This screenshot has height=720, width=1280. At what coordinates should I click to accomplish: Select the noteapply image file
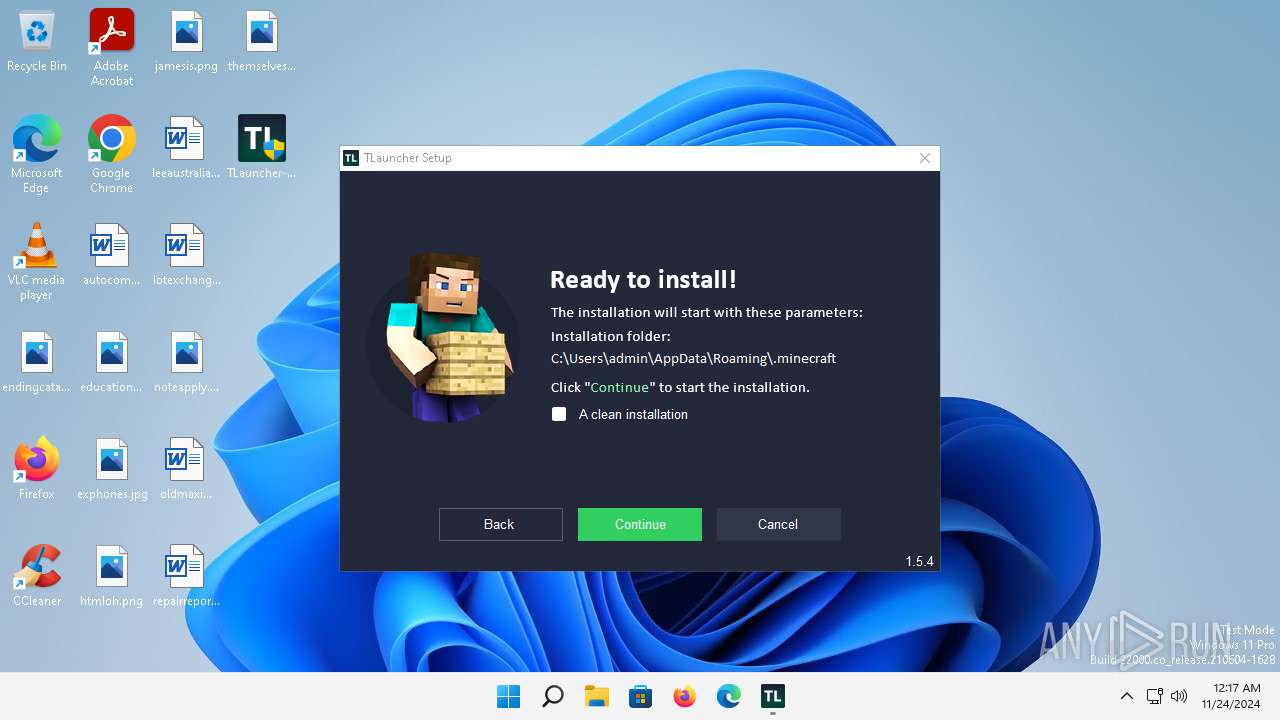tap(186, 362)
